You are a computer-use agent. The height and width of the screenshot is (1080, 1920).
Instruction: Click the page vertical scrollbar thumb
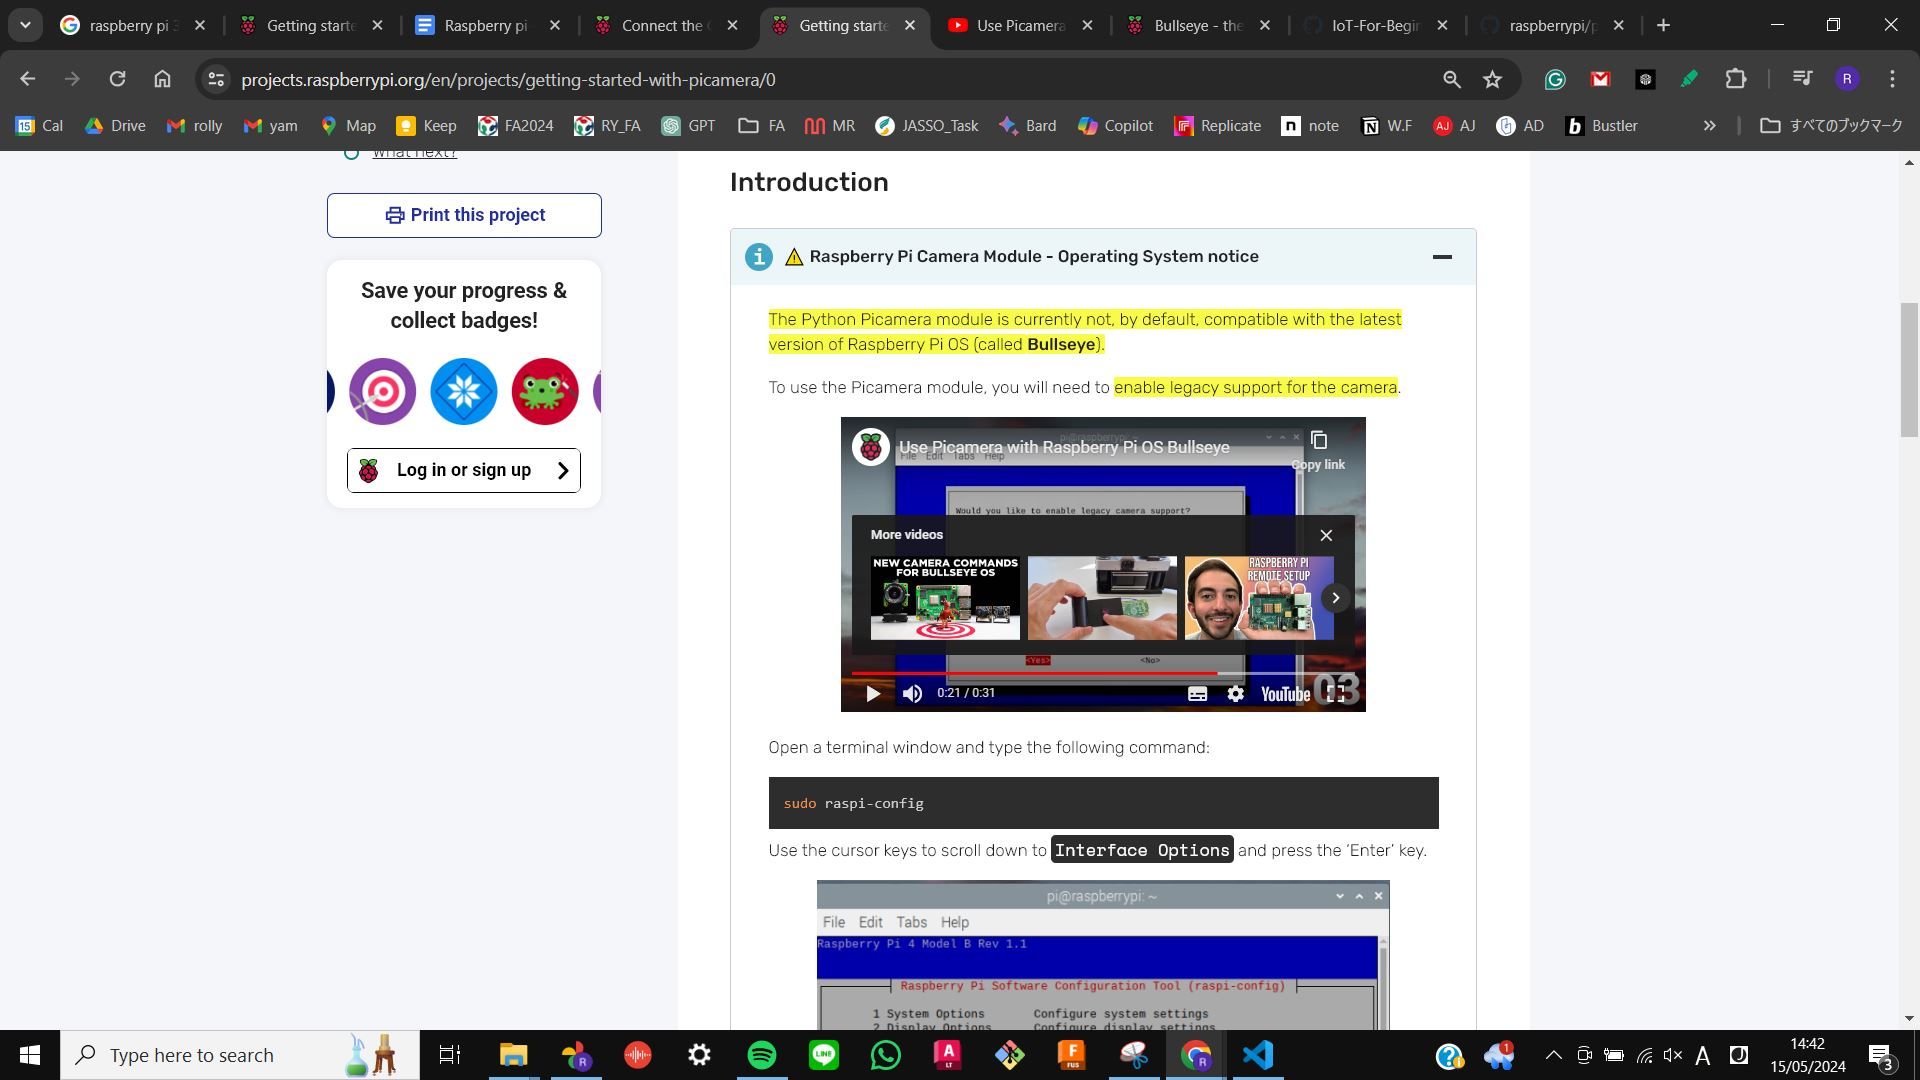1909,370
